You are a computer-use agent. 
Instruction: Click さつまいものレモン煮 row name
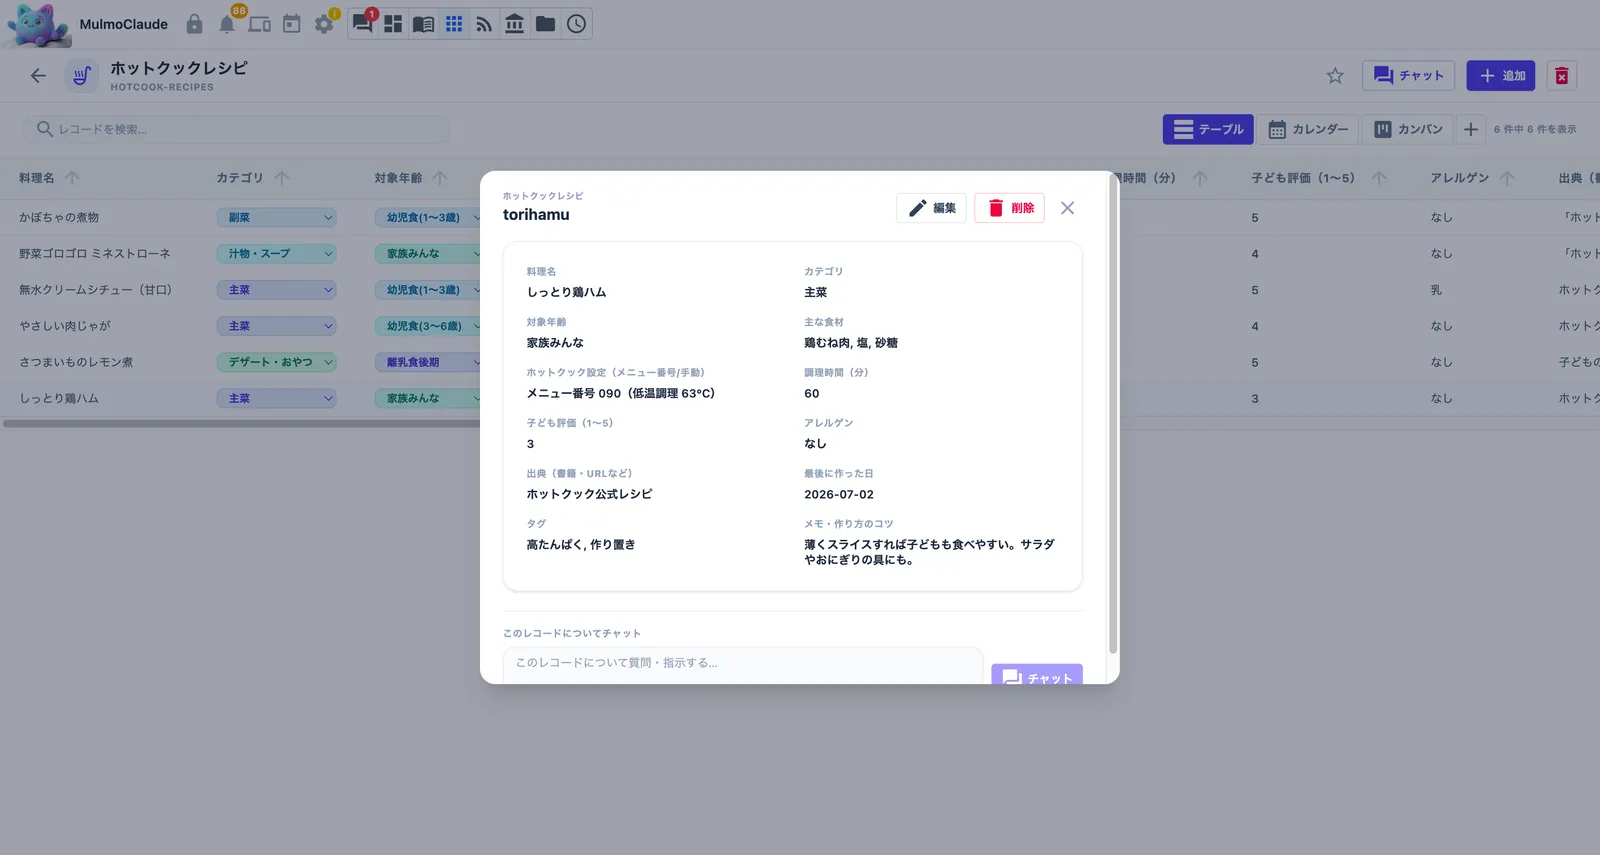click(76, 362)
